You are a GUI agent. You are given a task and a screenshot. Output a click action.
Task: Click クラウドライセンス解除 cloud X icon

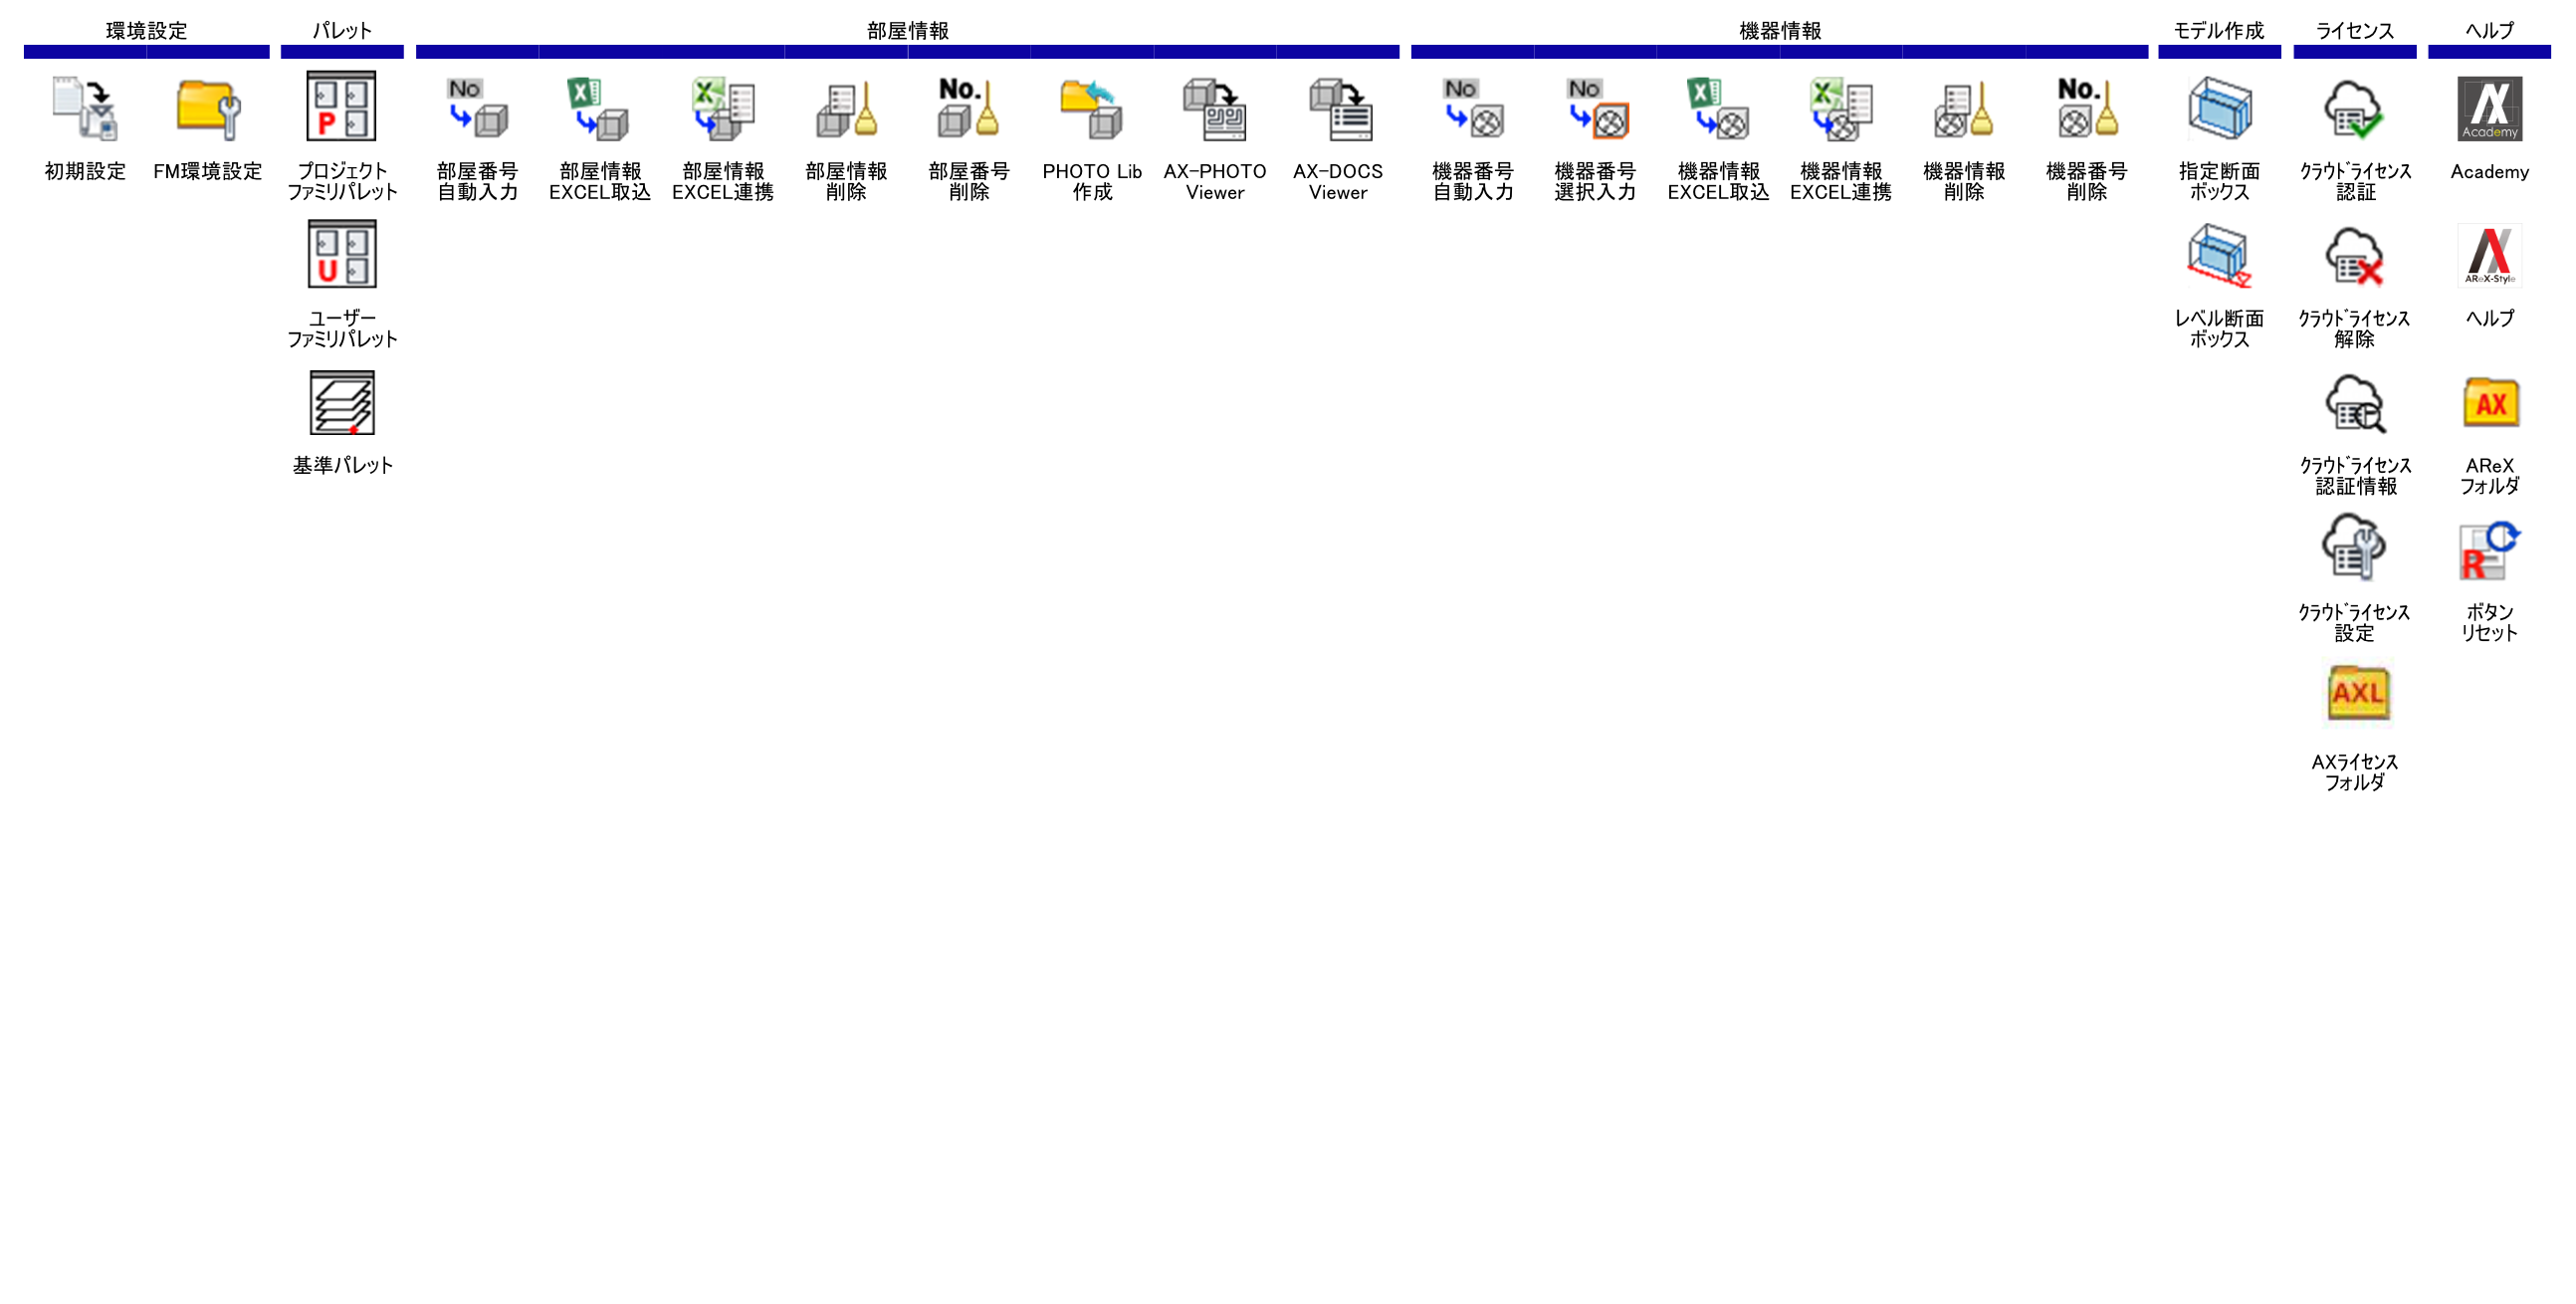[2354, 256]
